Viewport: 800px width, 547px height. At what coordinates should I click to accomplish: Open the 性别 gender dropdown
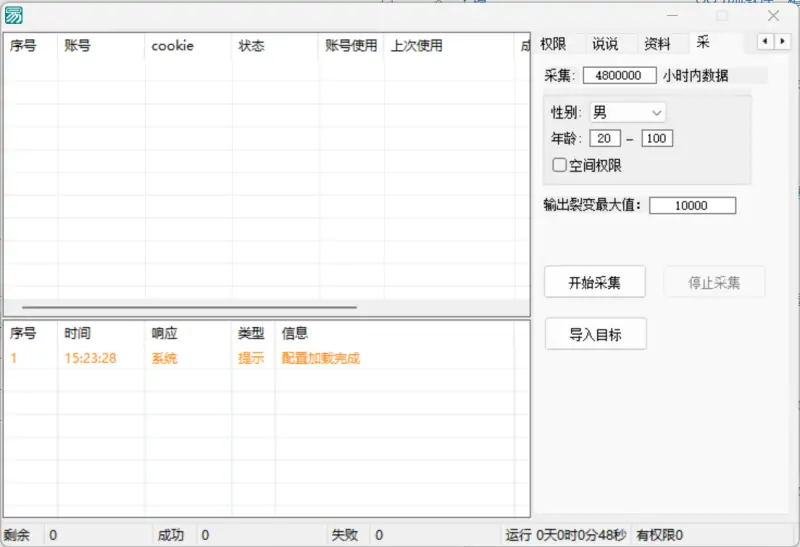pos(627,112)
